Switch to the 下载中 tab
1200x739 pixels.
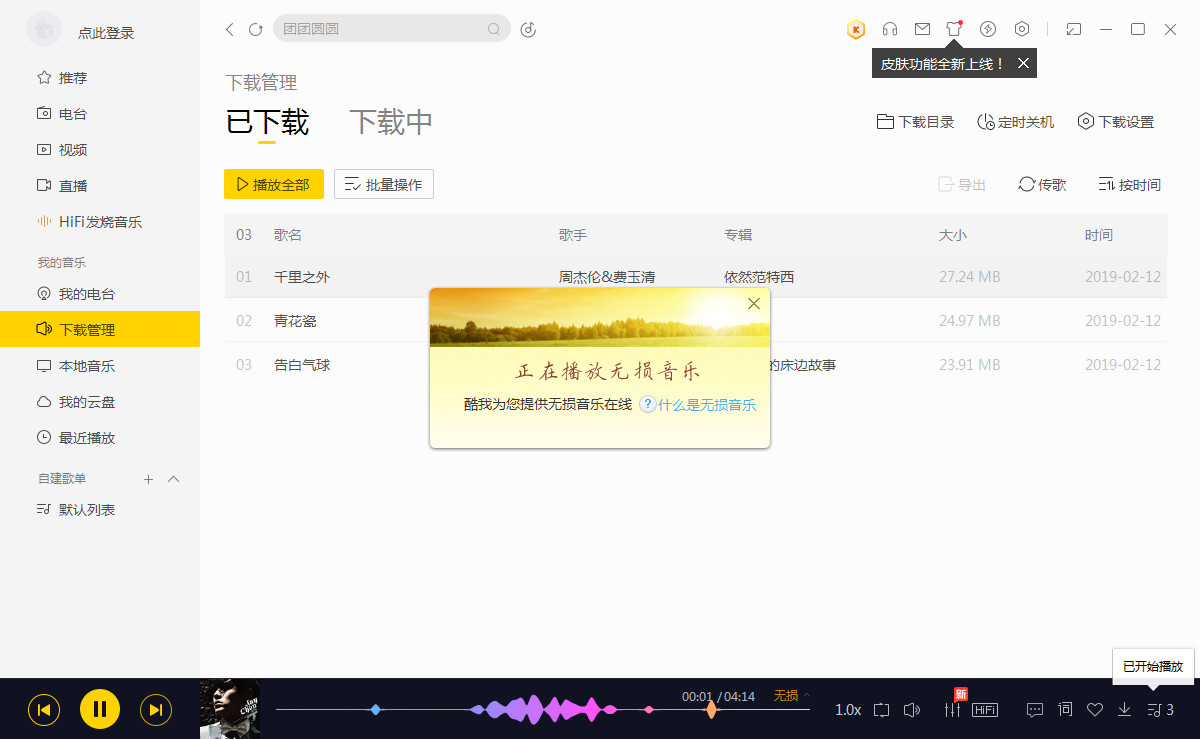390,120
